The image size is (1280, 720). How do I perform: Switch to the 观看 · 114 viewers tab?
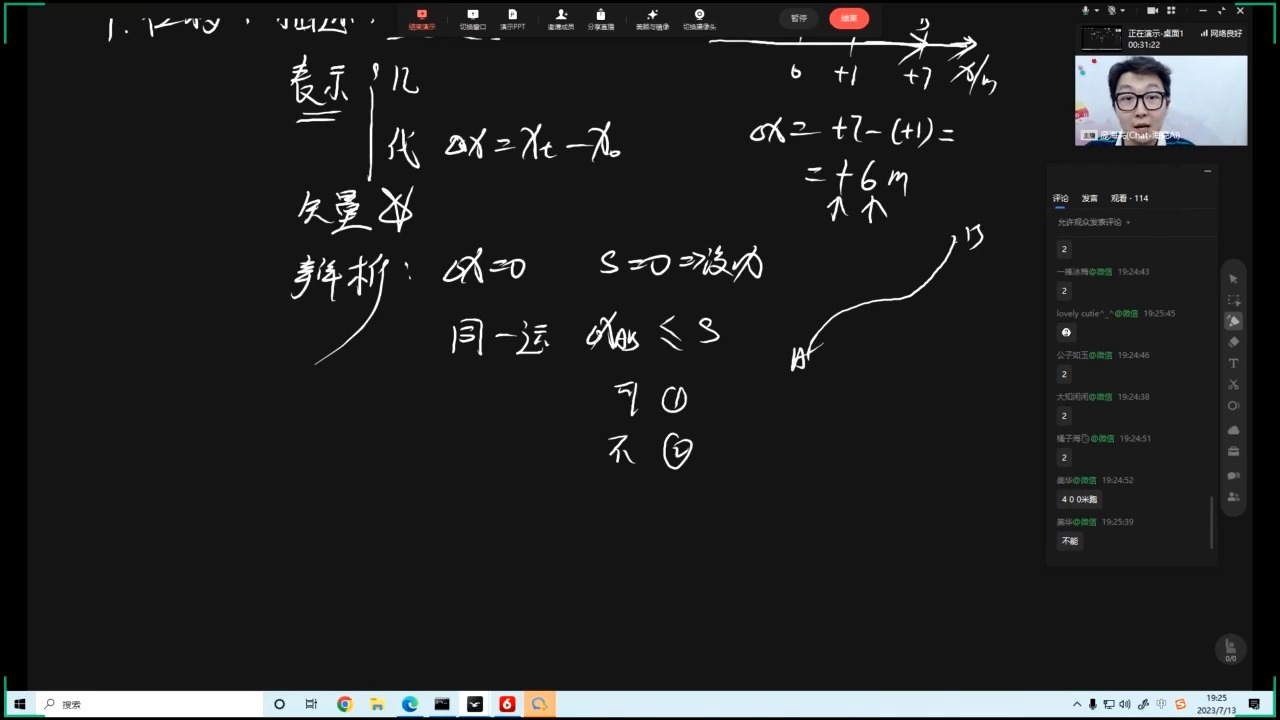pyautogui.click(x=1129, y=198)
